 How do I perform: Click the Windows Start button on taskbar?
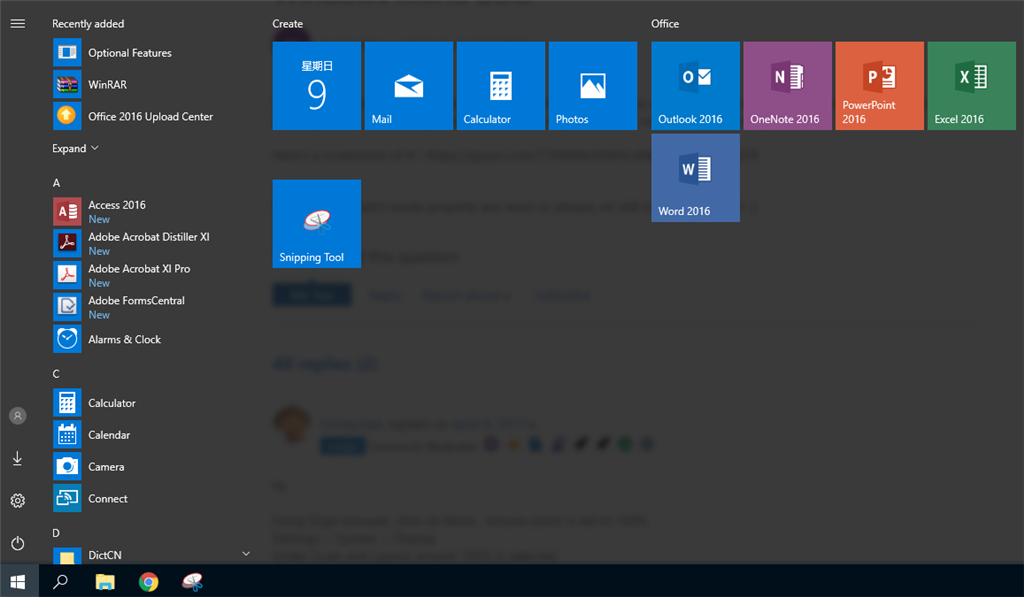[x=18, y=581]
